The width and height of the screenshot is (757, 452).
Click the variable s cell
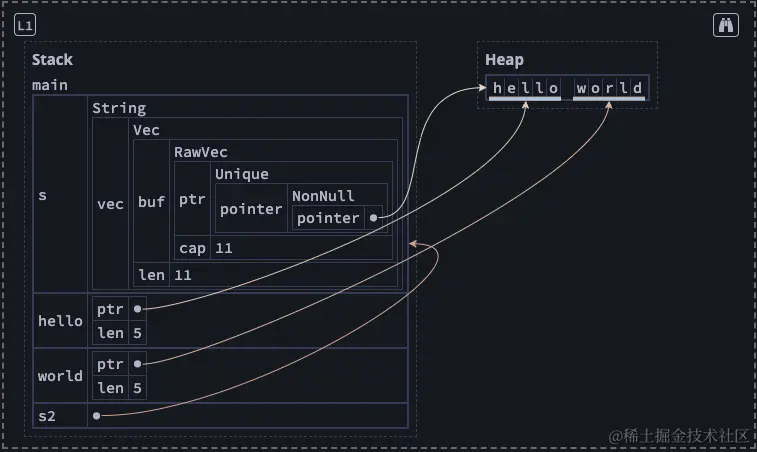pyautogui.click(x=60, y=195)
